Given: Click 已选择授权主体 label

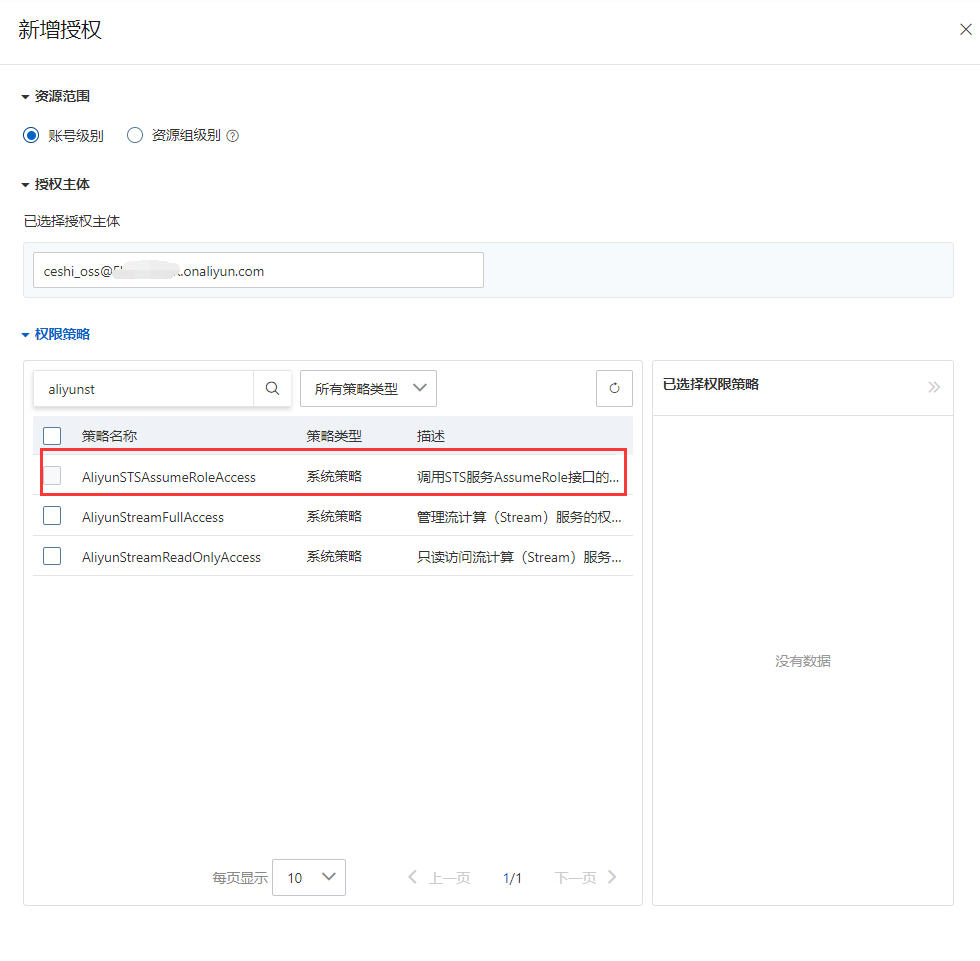Looking at the screenshot, I should [x=72, y=221].
